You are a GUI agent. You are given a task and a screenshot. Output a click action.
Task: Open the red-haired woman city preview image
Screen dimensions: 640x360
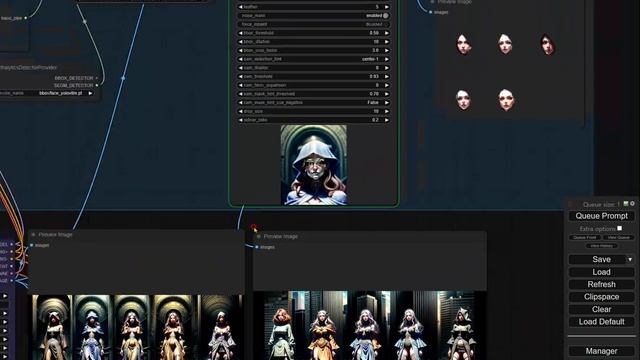tap(282, 325)
